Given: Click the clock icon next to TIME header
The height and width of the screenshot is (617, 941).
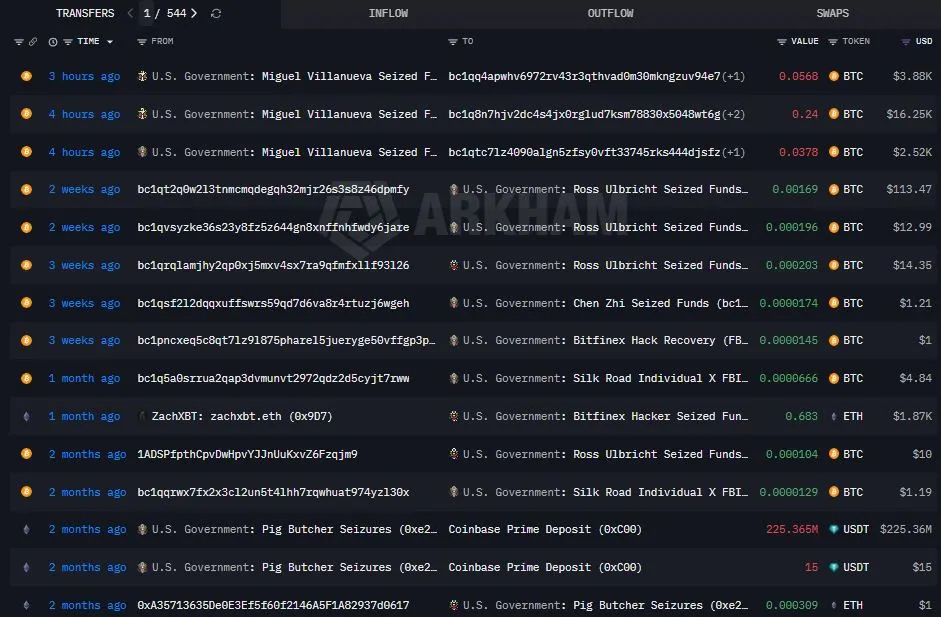Looking at the screenshot, I should 52,42.
